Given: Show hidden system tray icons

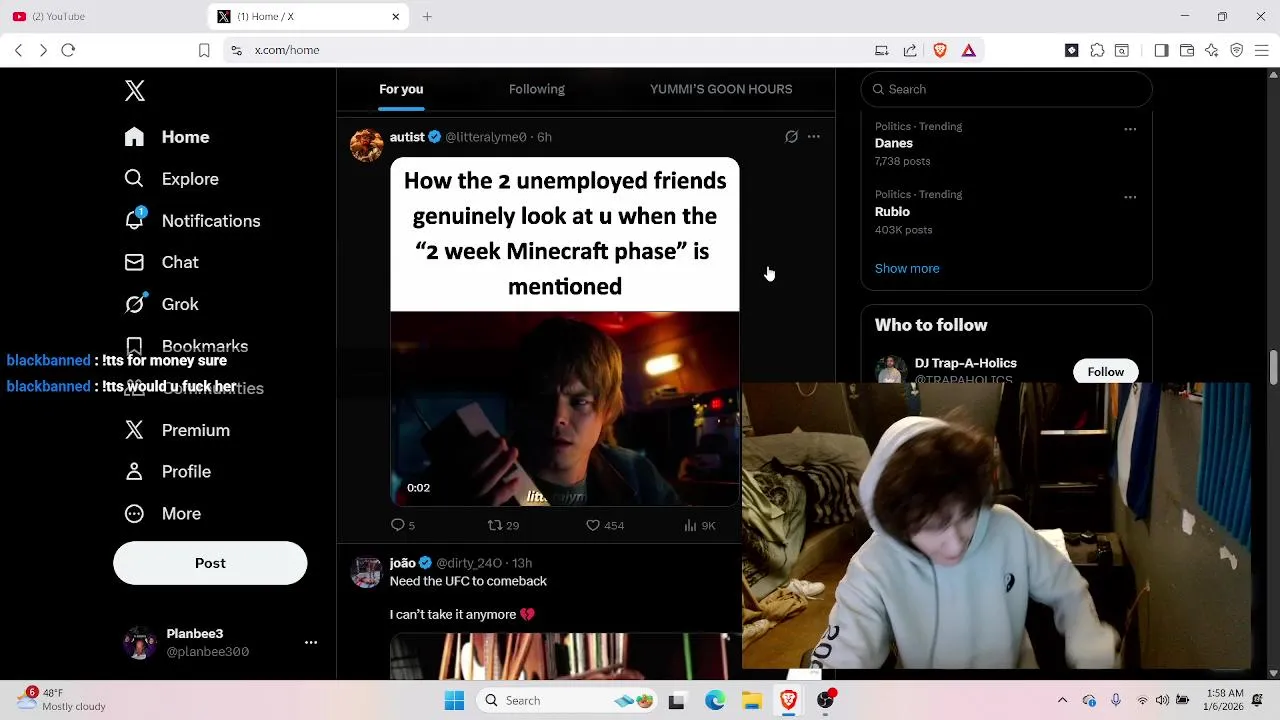Looking at the screenshot, I should coord(1062,701).
